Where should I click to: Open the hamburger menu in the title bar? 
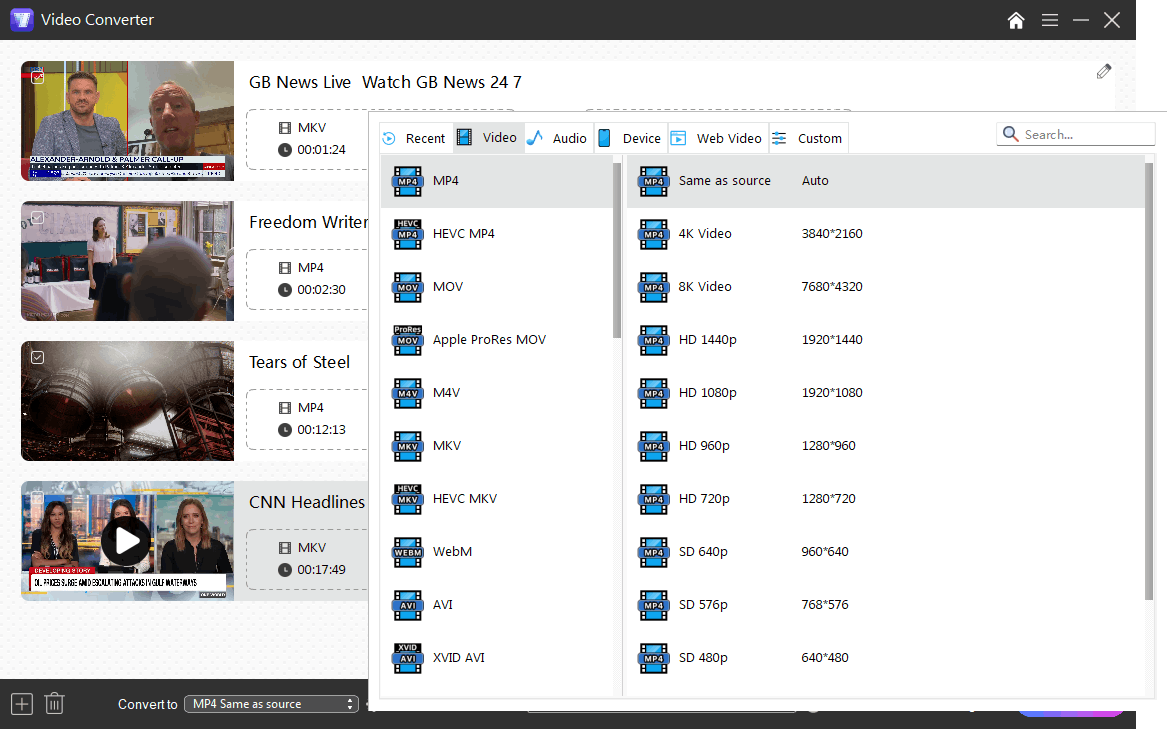(1049, 20)
